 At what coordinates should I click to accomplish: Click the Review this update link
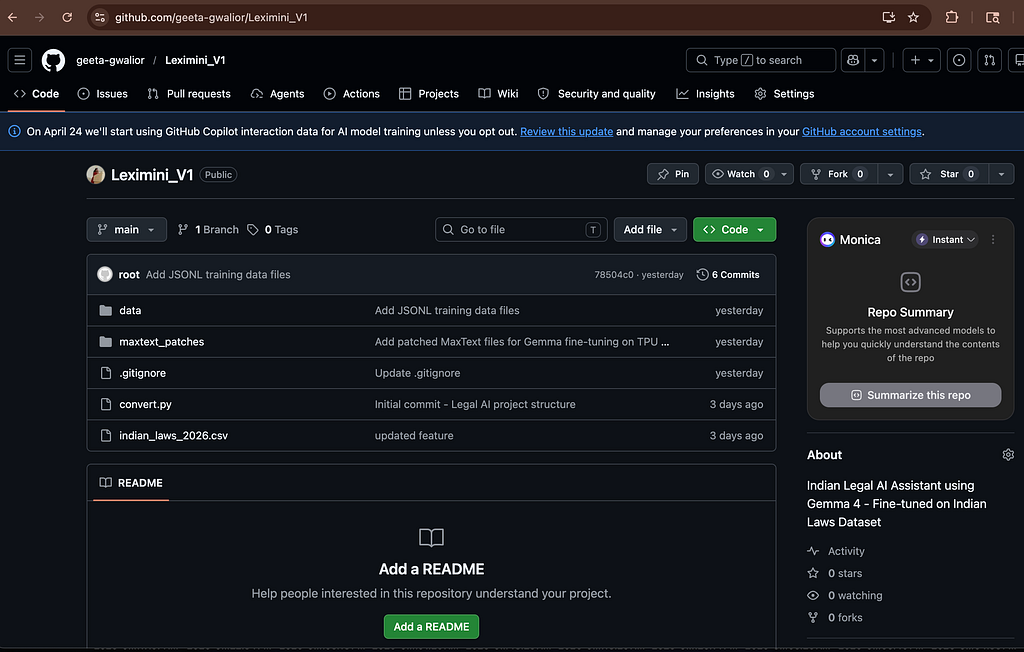[x=566, y=132]
